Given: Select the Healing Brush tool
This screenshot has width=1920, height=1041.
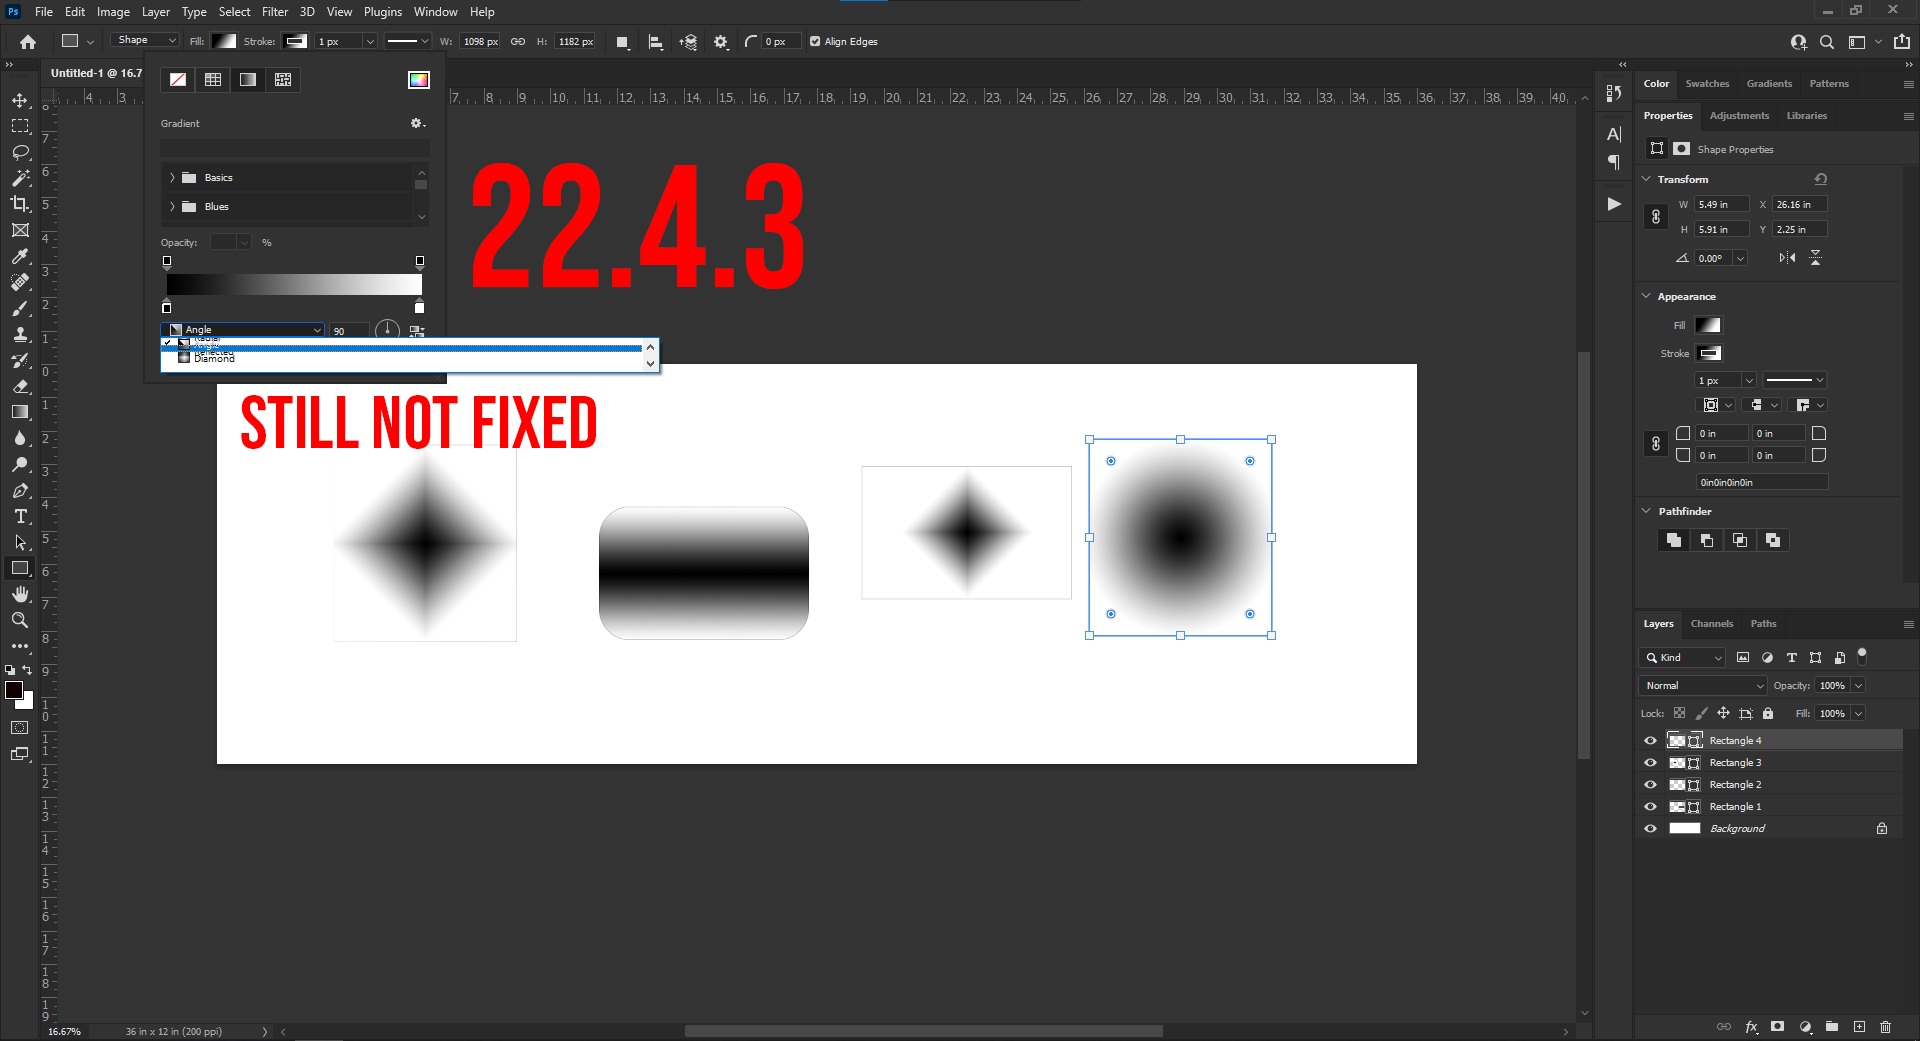Looking at the screenshot, I should point(20,282).
